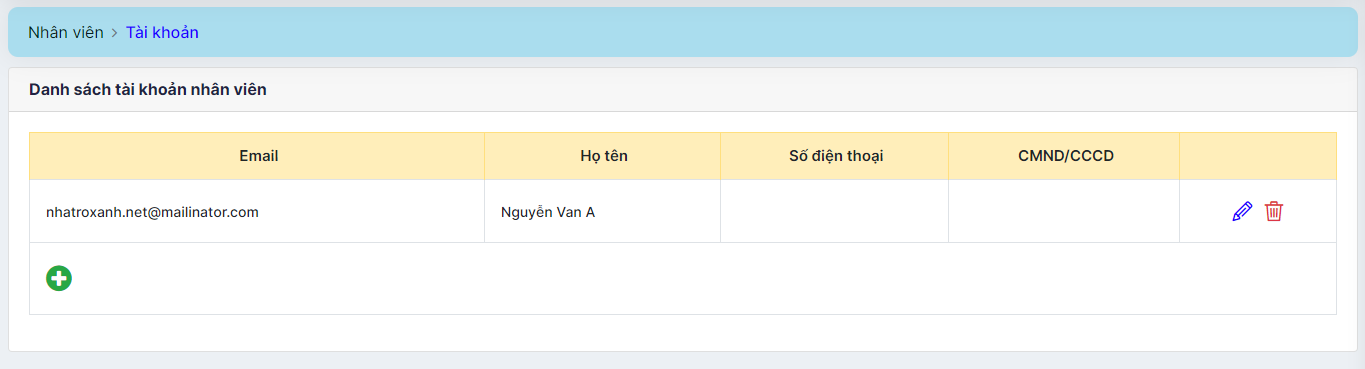Image resolution: width=1365 pixels, height=369 pixels.
Task: Click the red trash delete icon
Action: (x=1274, y=211)
